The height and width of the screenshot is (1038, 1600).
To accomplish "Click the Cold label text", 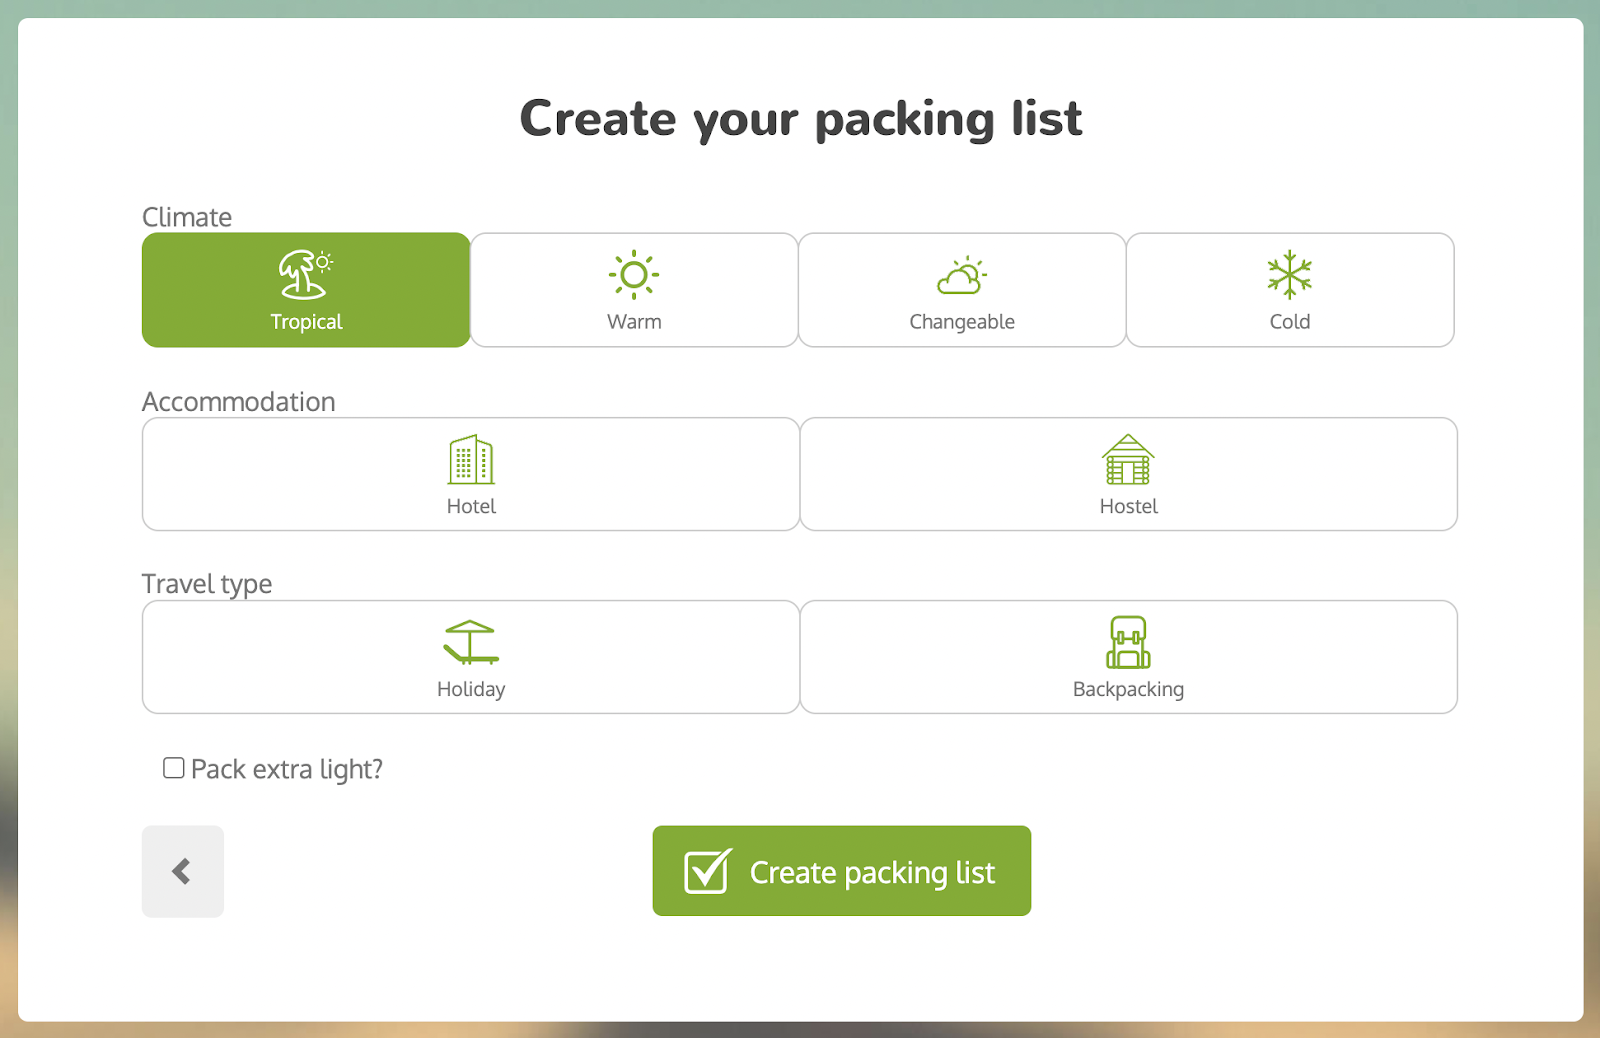I will (x=1289, y=322).
